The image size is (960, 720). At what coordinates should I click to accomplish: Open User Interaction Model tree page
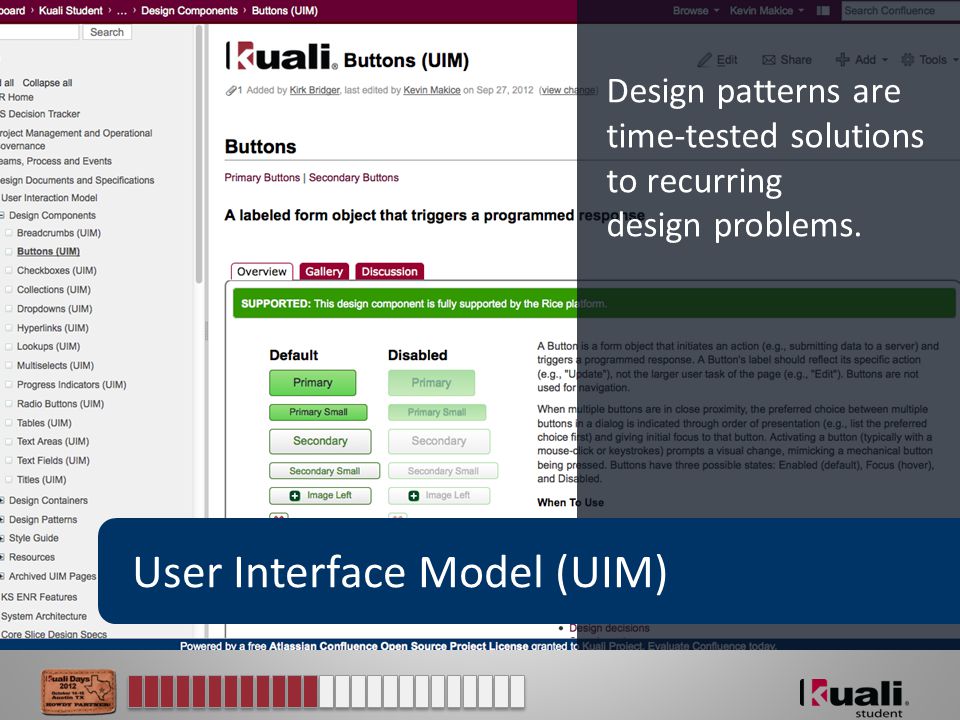pyautogui.click(x=49, y=198)
